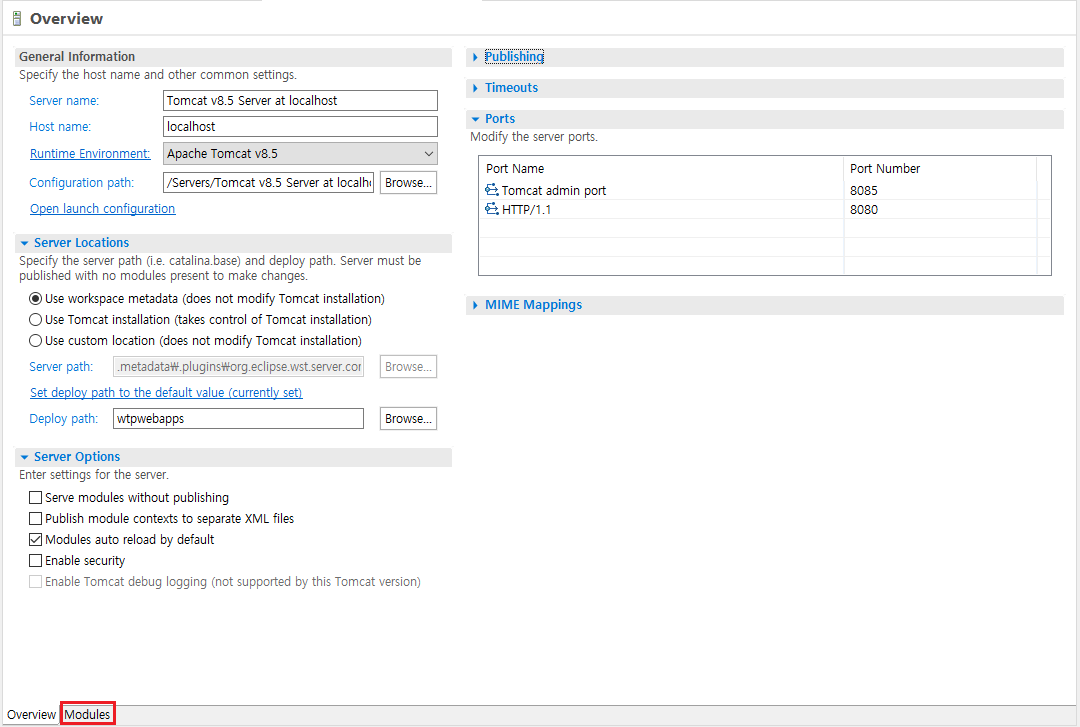Select Use custom location radio option
Image resolution: width=1080 pixels, height=727 pixels.
[35, 340]
